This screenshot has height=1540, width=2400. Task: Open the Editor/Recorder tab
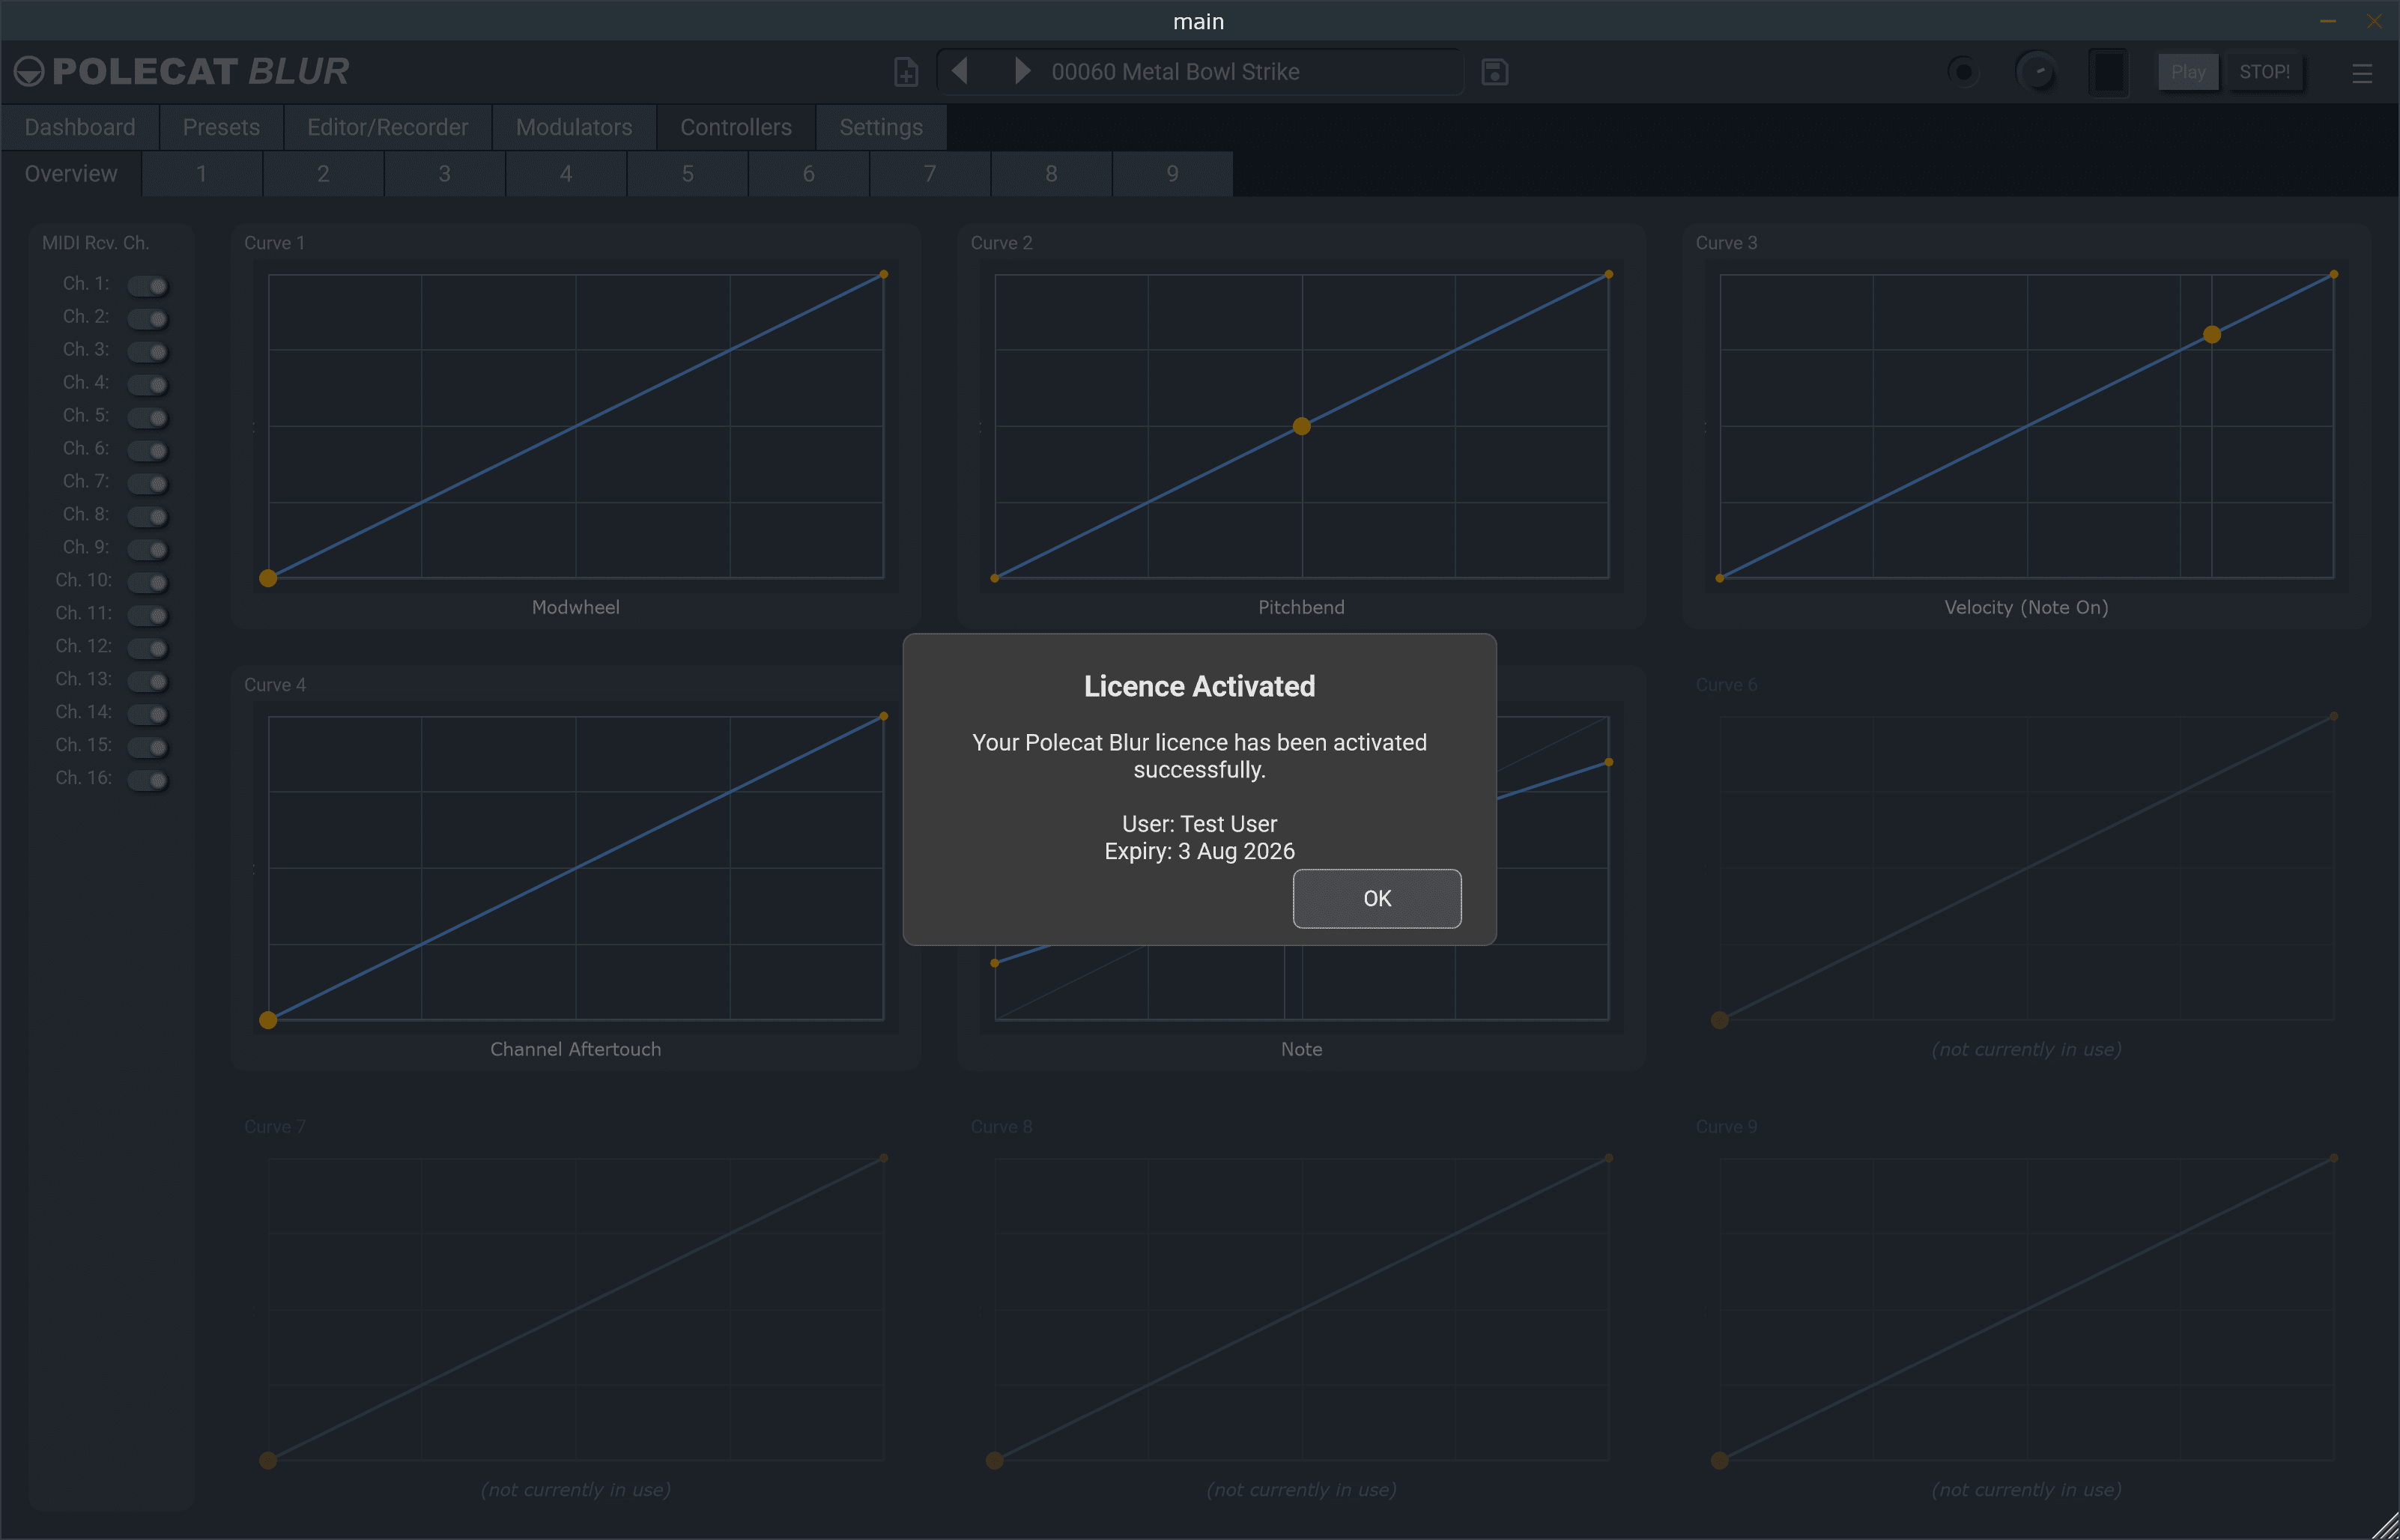coord(388,127)
